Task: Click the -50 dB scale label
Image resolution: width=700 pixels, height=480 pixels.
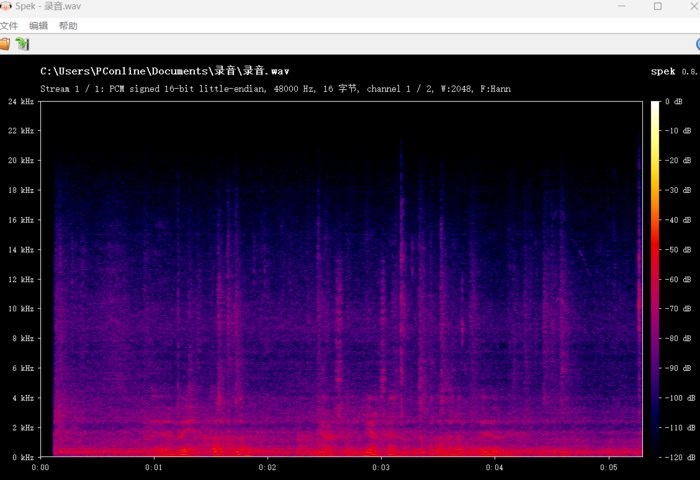Action: coord(678,250)
